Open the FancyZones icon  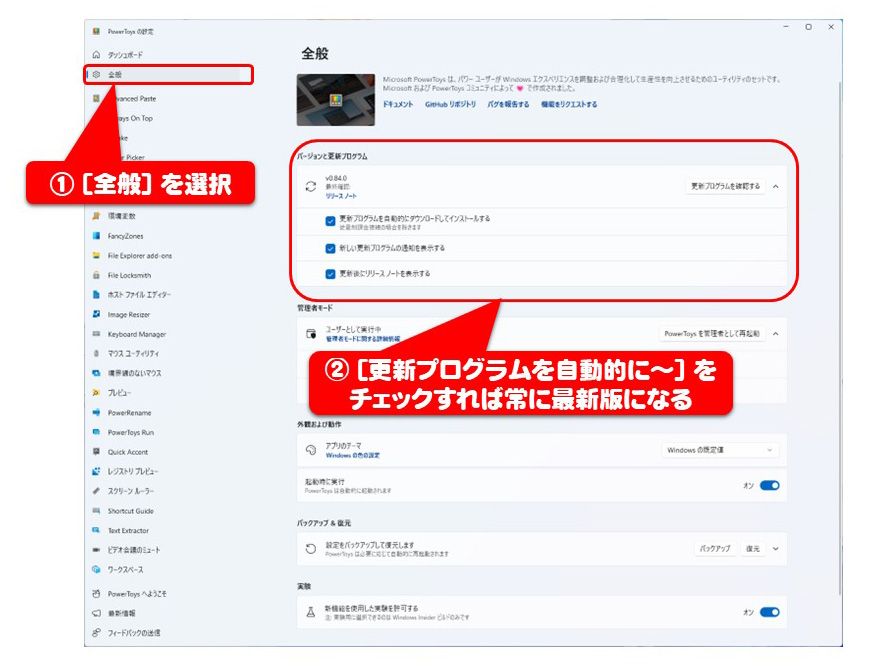97,236
